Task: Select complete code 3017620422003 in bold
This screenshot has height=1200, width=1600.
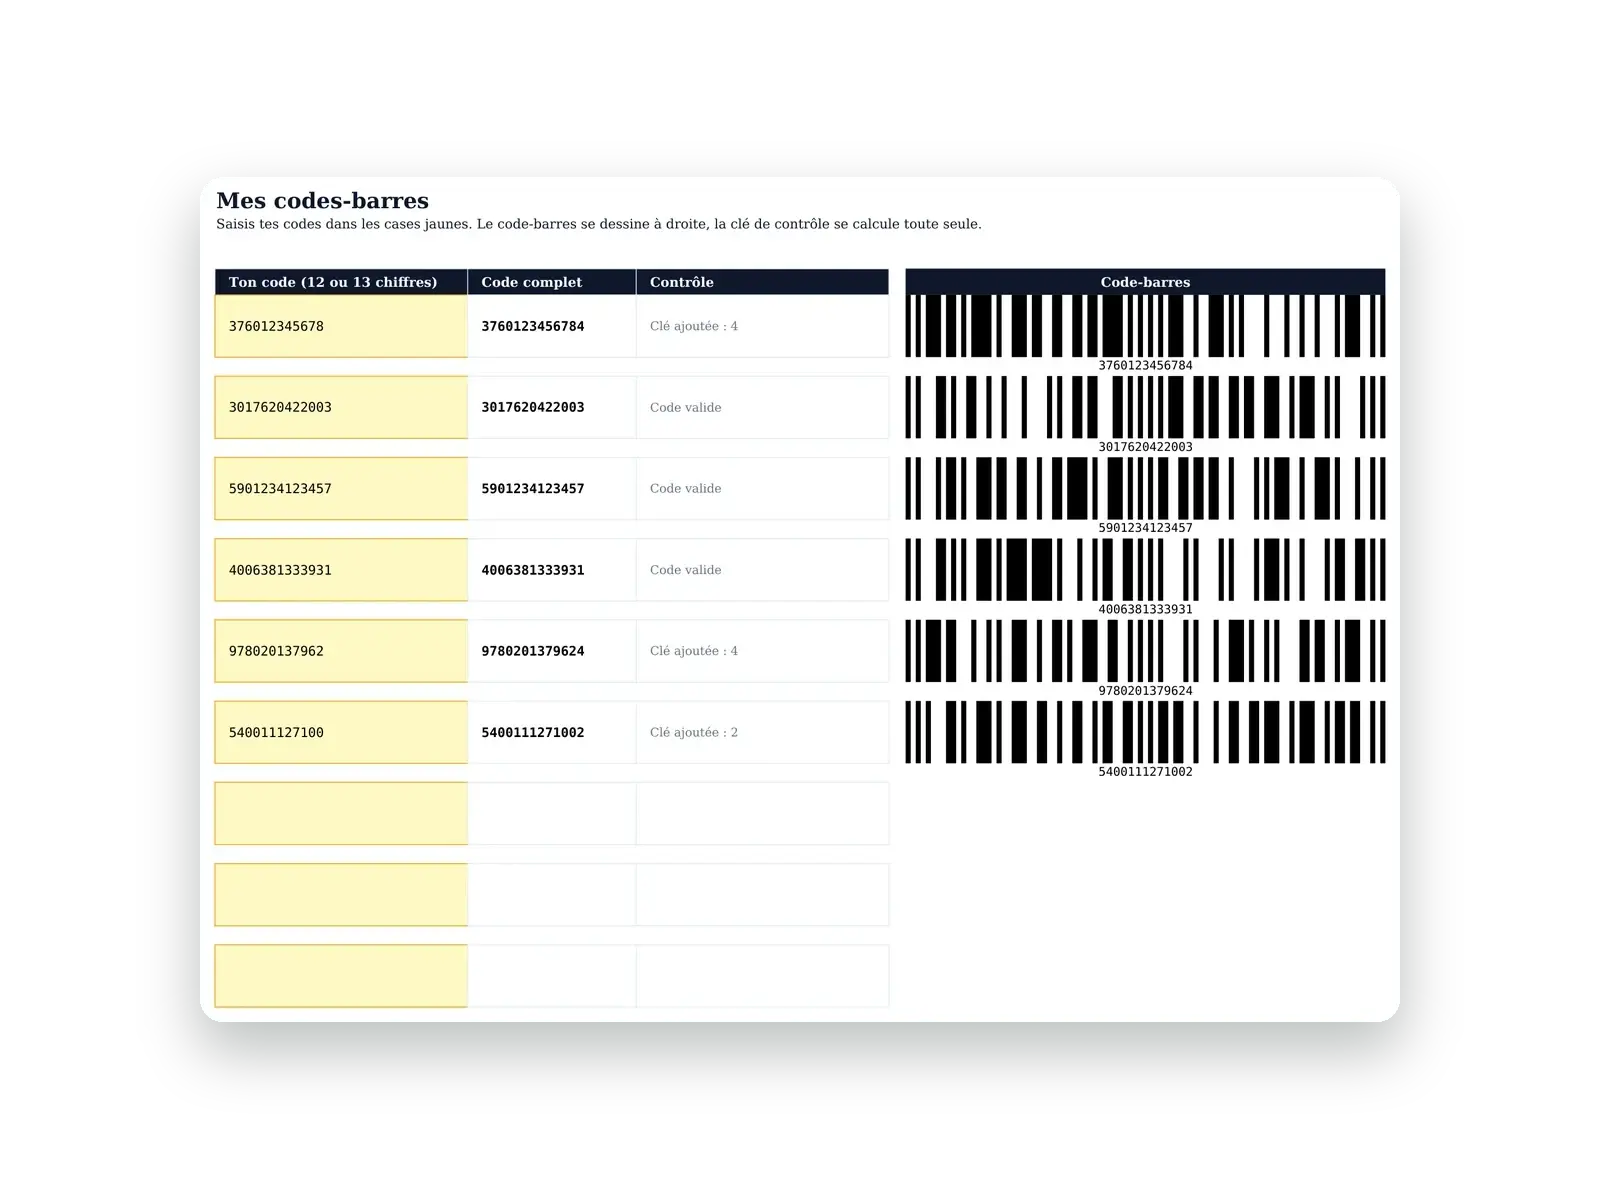Action: [533, 407]
